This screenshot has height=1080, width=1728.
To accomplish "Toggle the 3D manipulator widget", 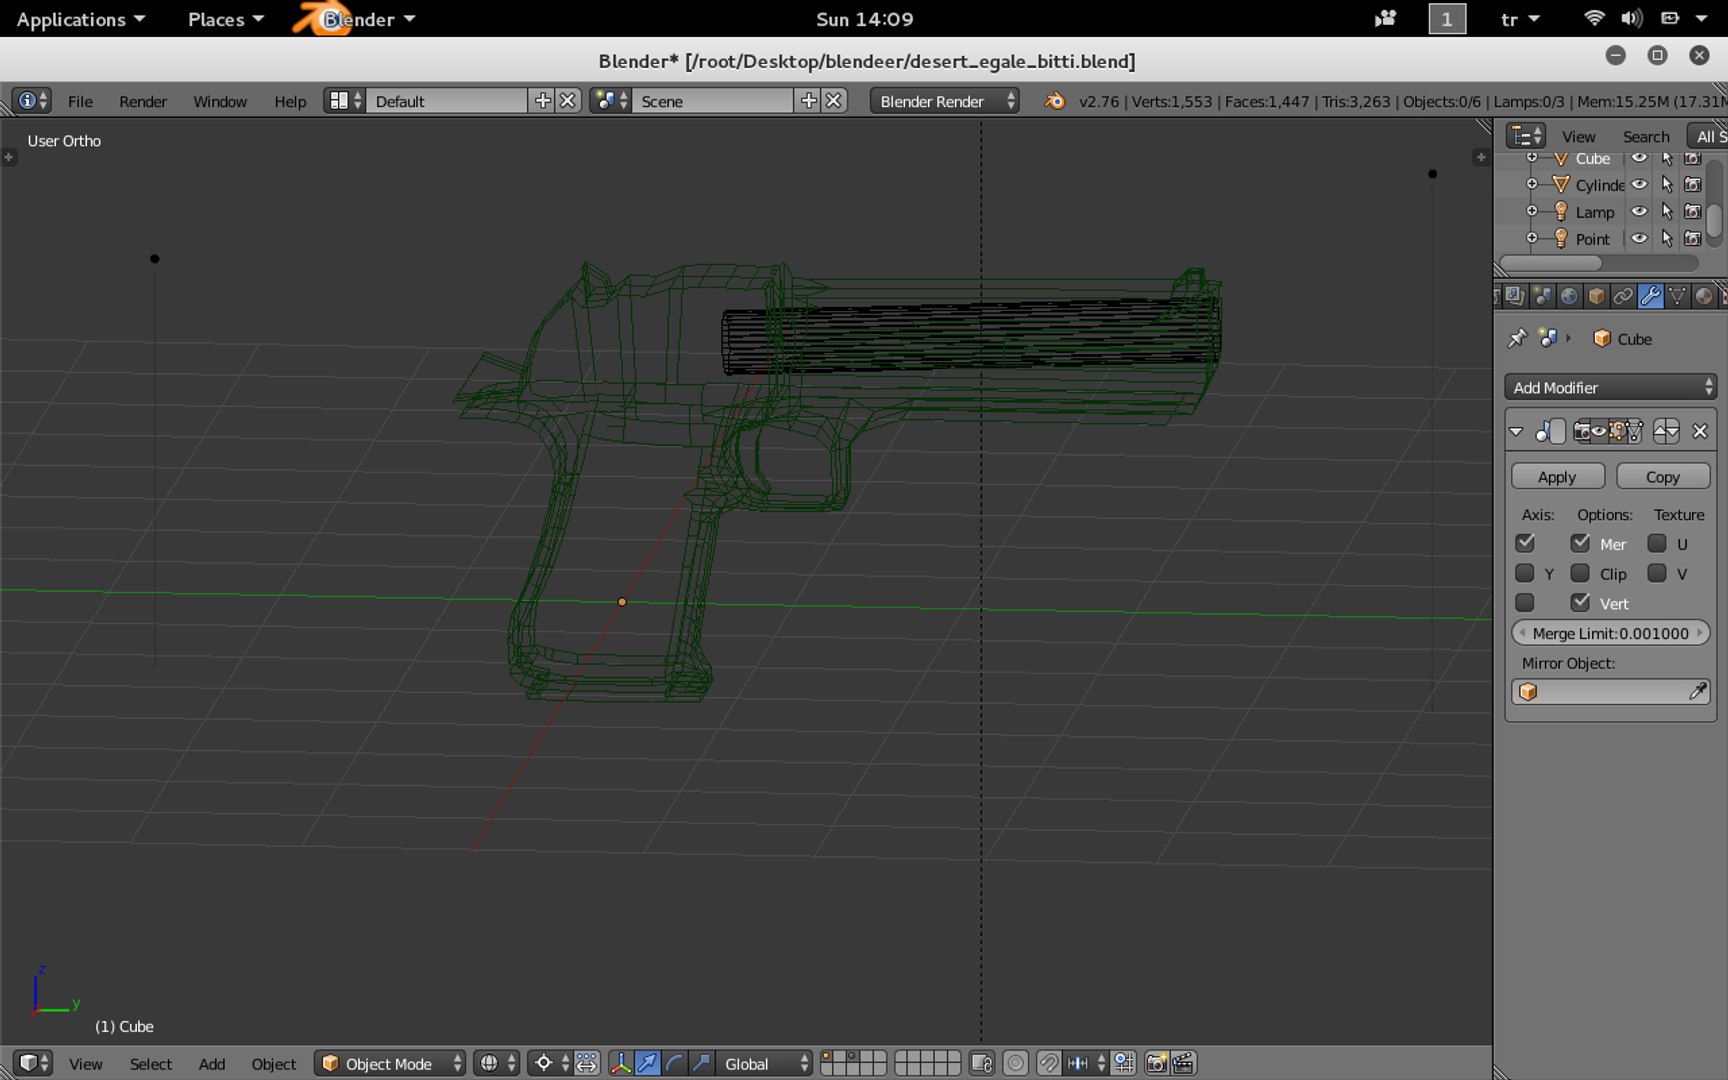I will tap(620, 1063).
